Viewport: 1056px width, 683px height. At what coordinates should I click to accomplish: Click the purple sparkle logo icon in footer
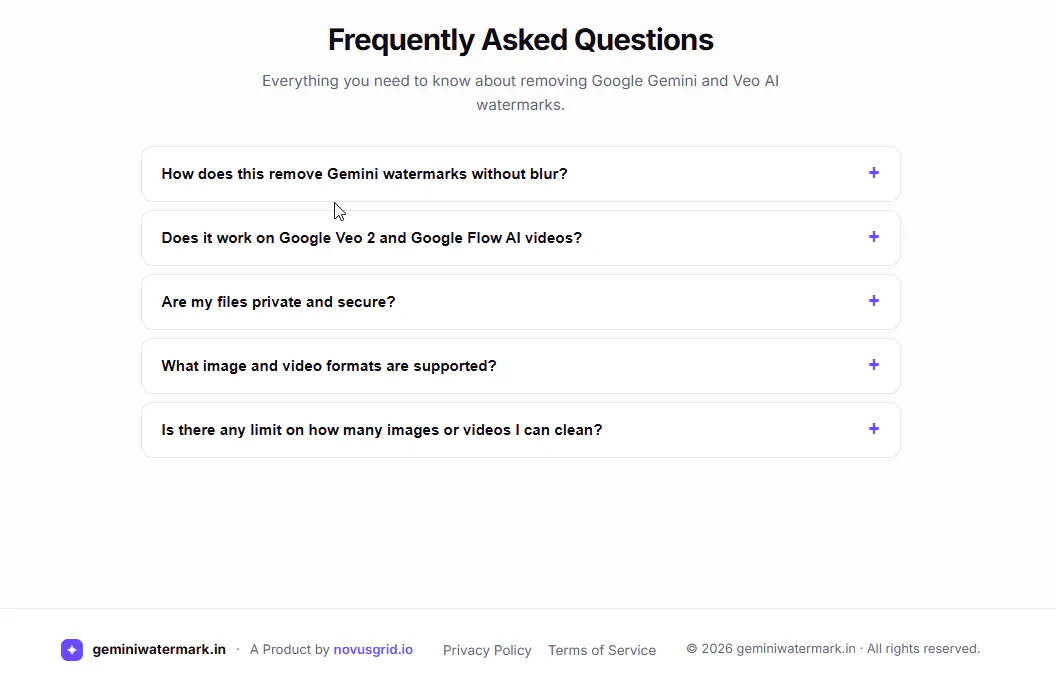click(x=72, y=650)
